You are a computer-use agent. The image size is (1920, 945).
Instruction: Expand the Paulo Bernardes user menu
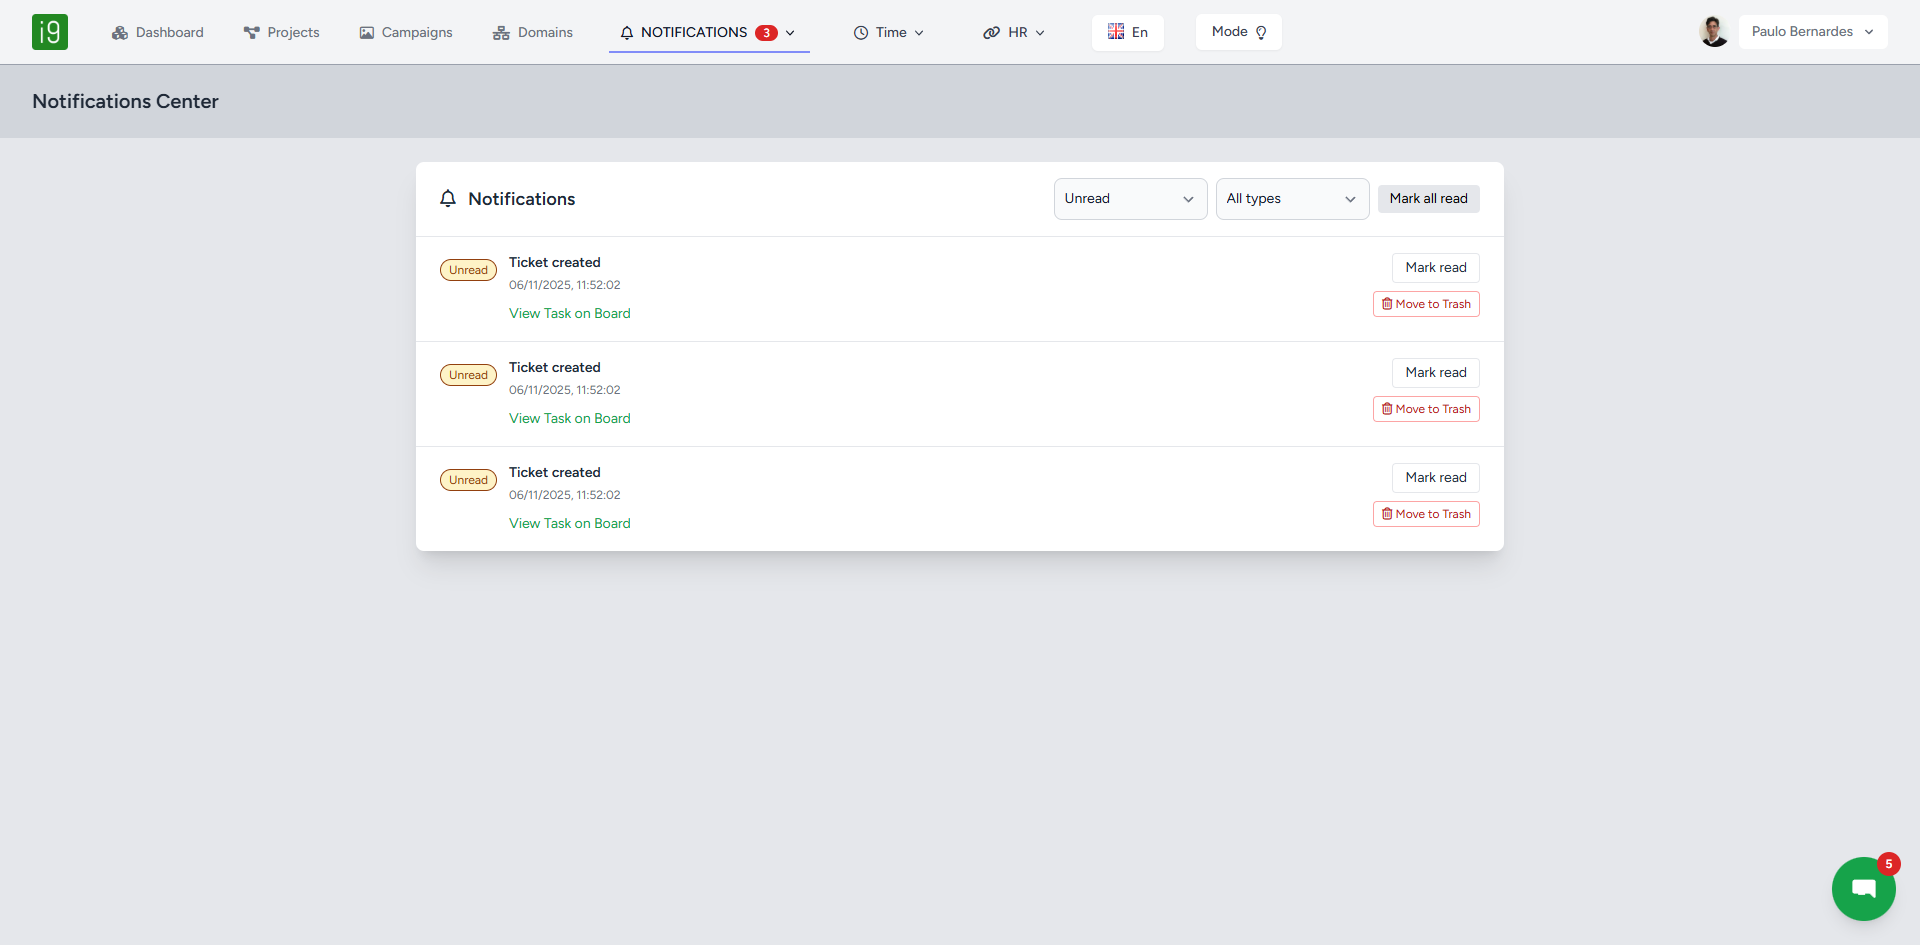[x=1812, y=32]
